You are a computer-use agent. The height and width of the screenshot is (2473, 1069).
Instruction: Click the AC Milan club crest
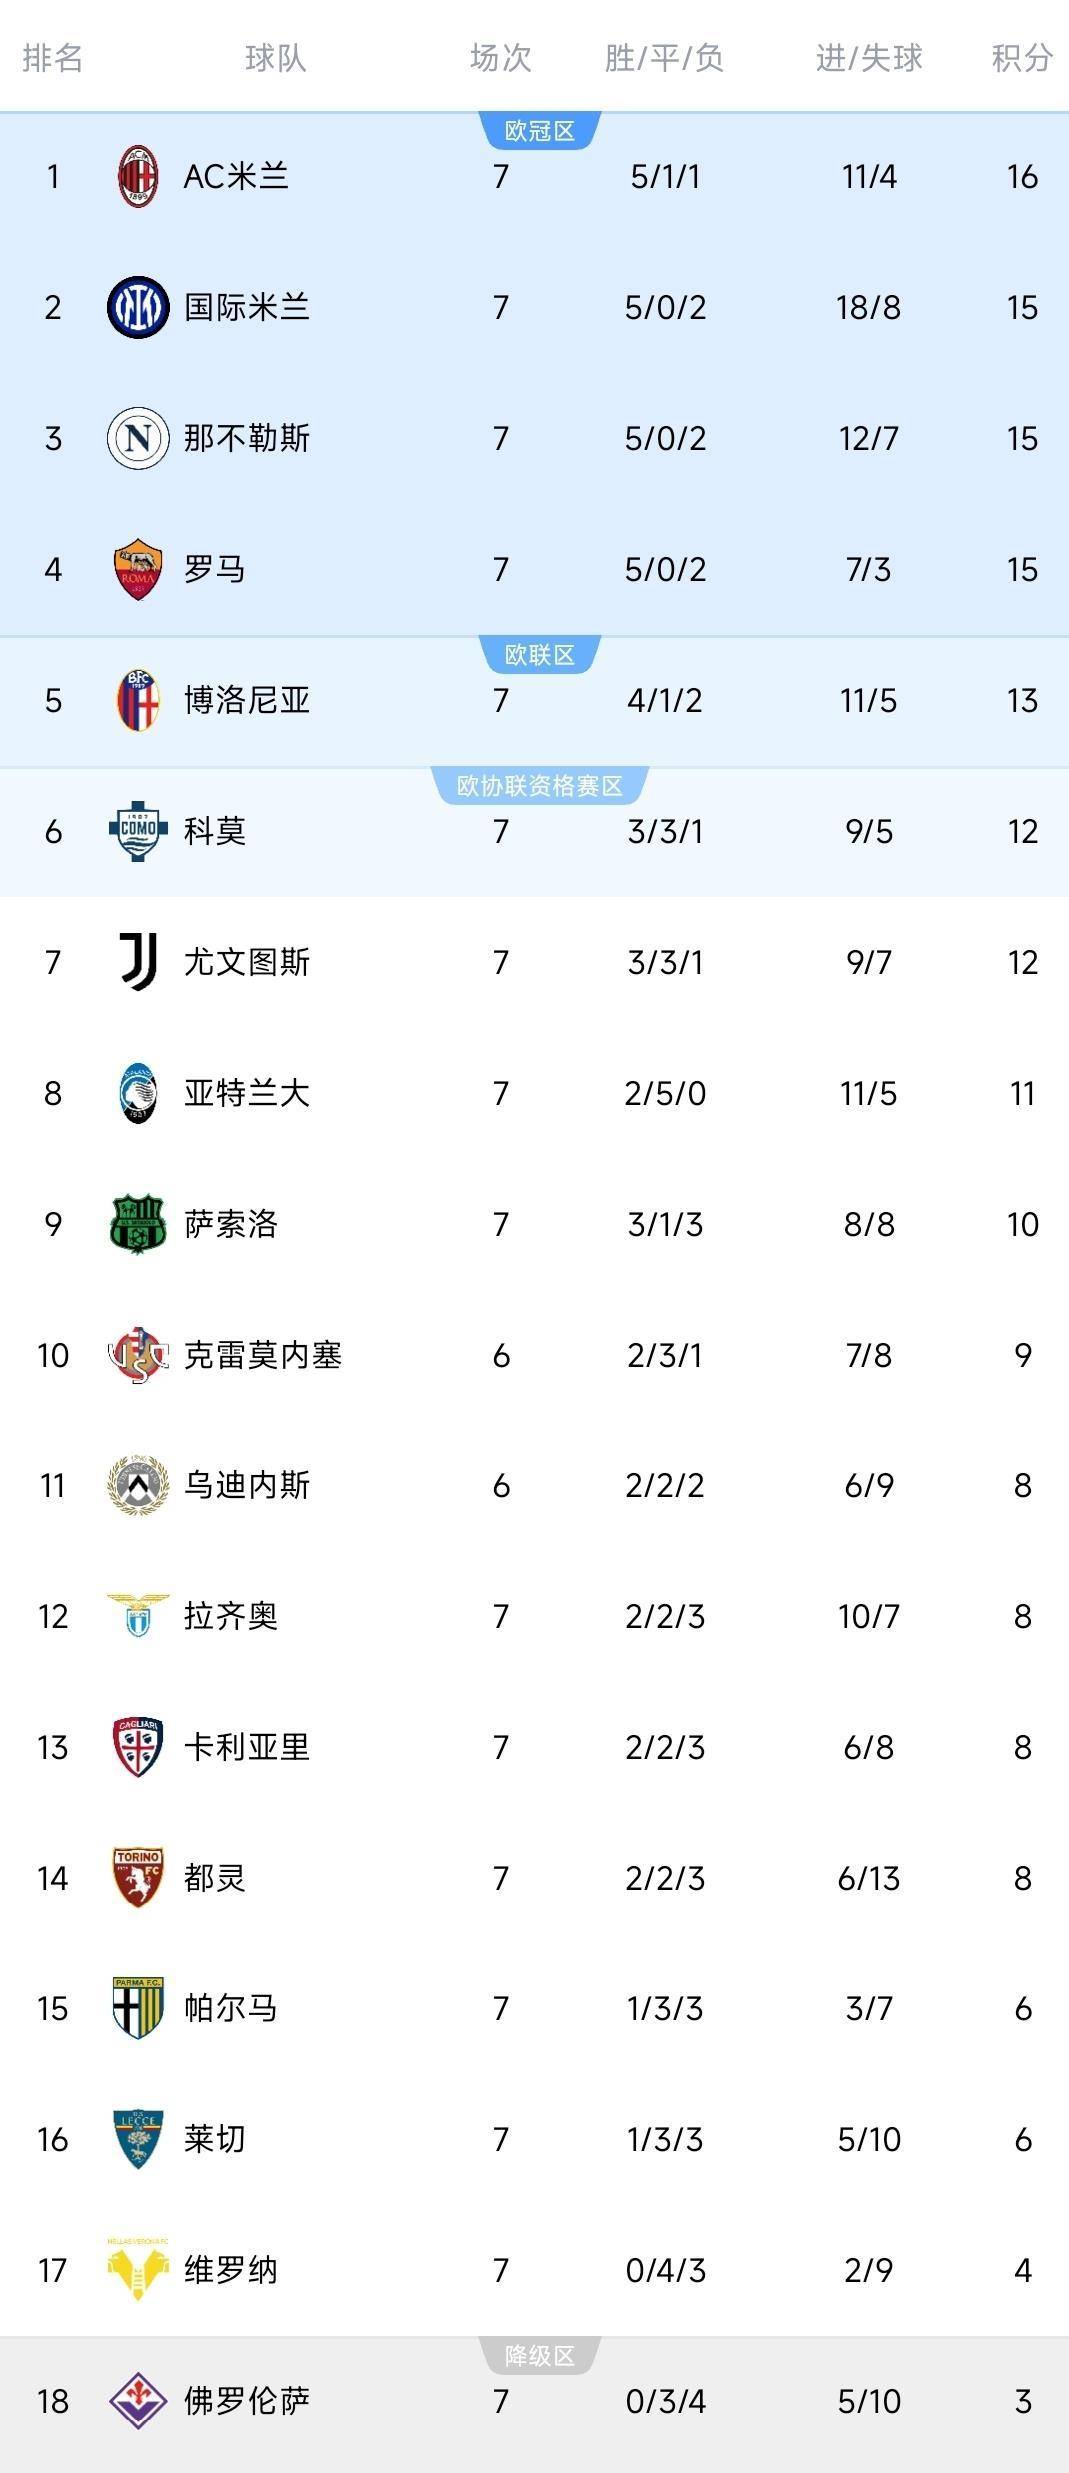(x=138, y=177)
